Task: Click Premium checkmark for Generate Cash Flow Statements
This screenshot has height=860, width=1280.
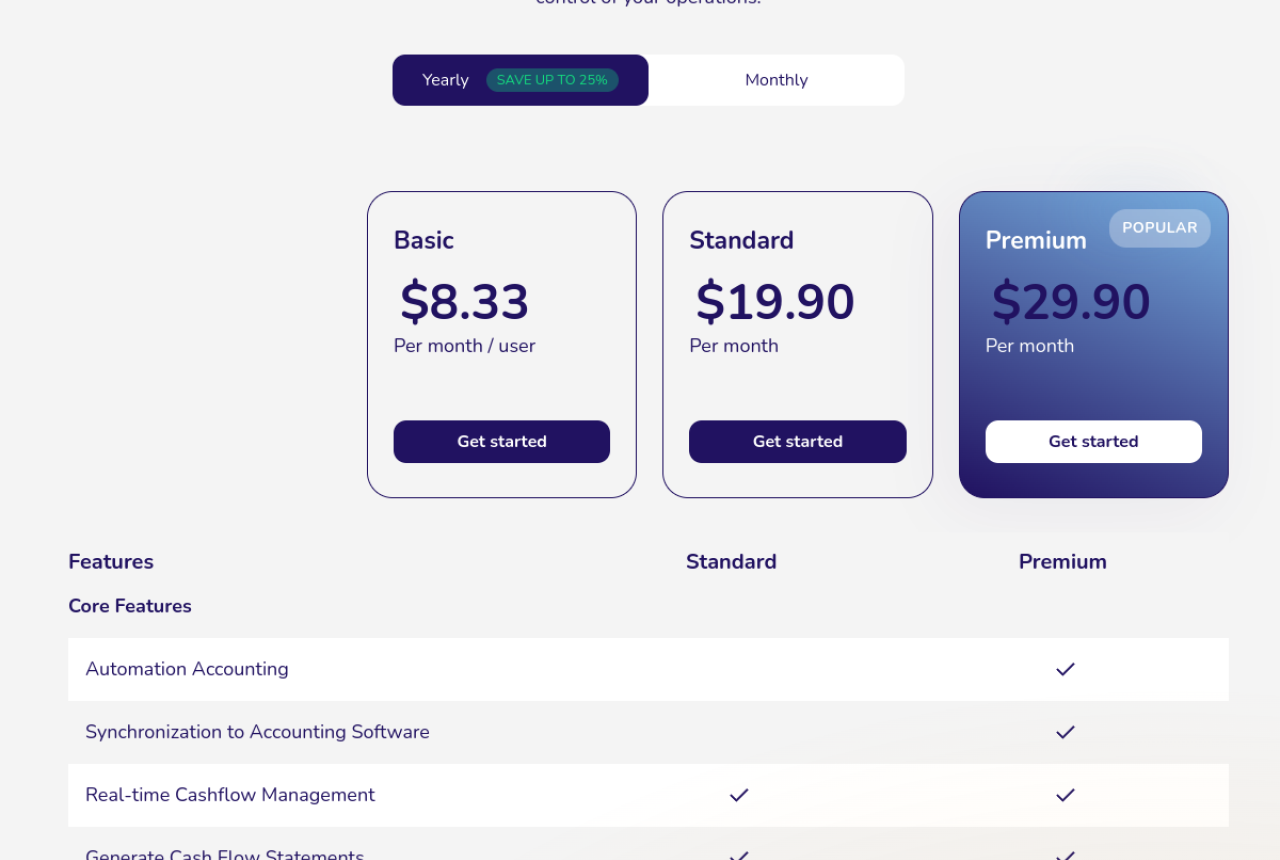Action: pos(1065,856)
